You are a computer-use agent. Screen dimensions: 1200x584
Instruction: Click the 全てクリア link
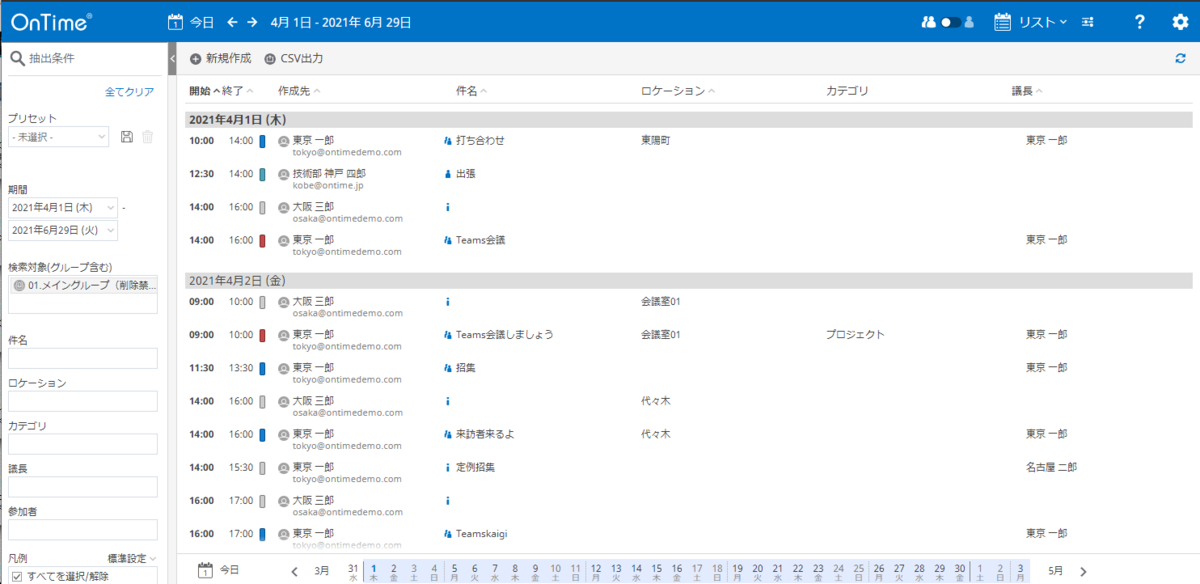point(131,90)
